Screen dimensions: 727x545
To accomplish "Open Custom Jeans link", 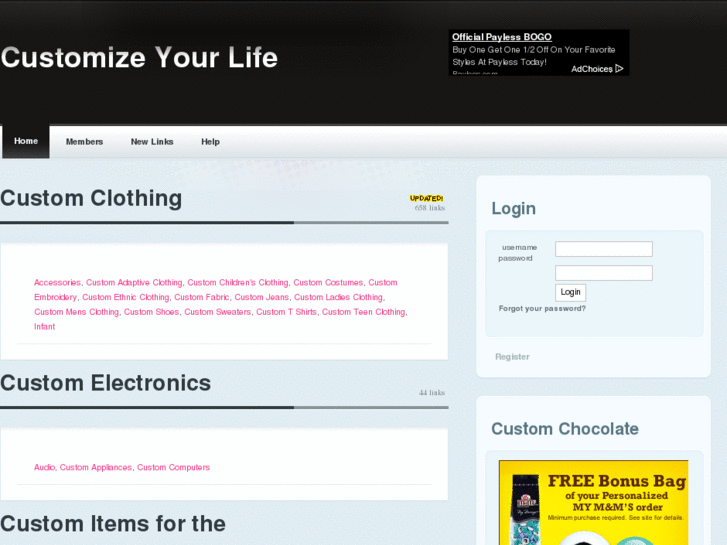I will [x=261, y=297].
